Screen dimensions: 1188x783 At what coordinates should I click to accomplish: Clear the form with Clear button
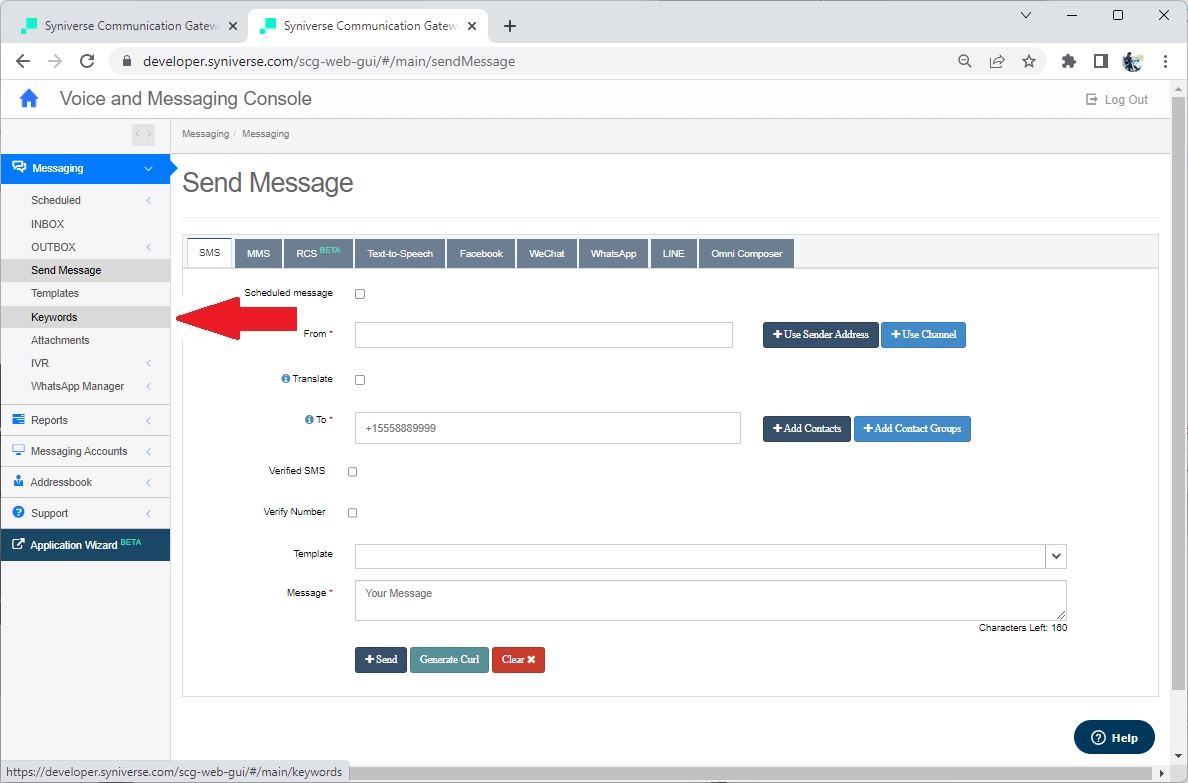(518, 660)
